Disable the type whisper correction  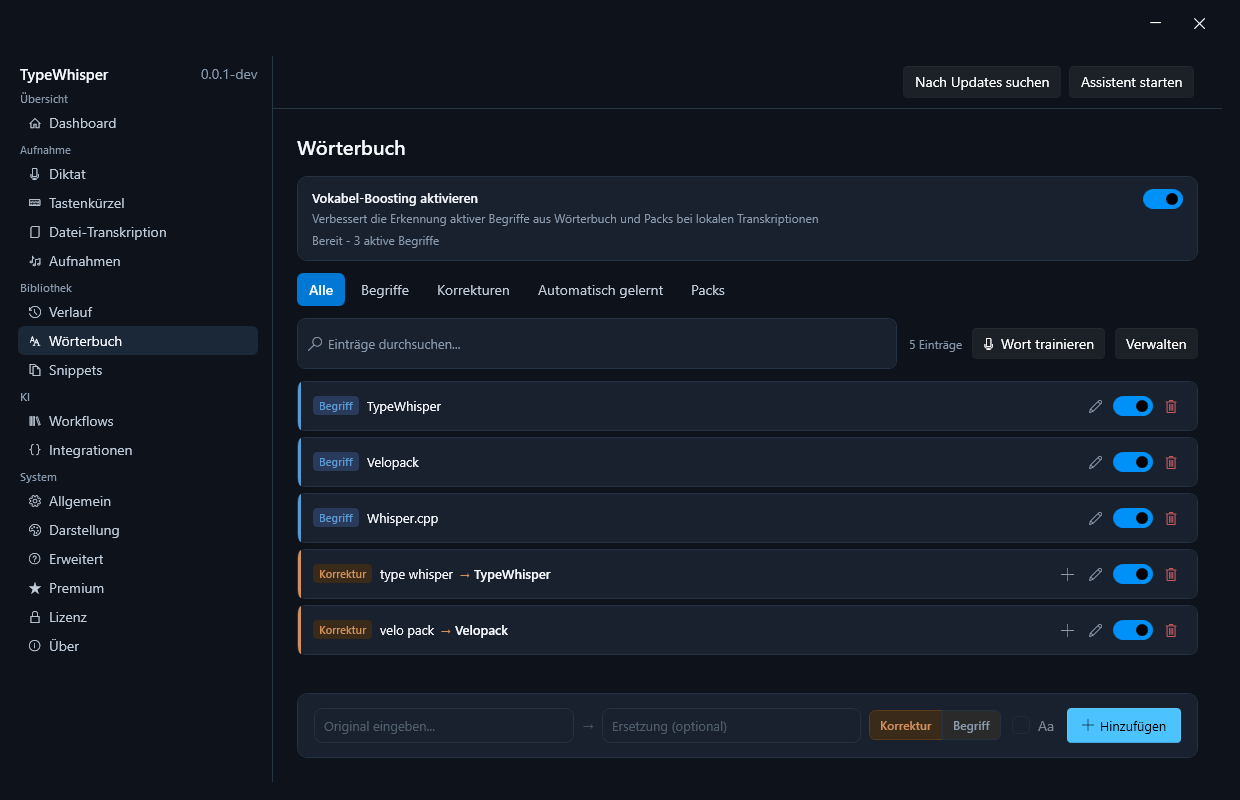tap(1133, 574)
